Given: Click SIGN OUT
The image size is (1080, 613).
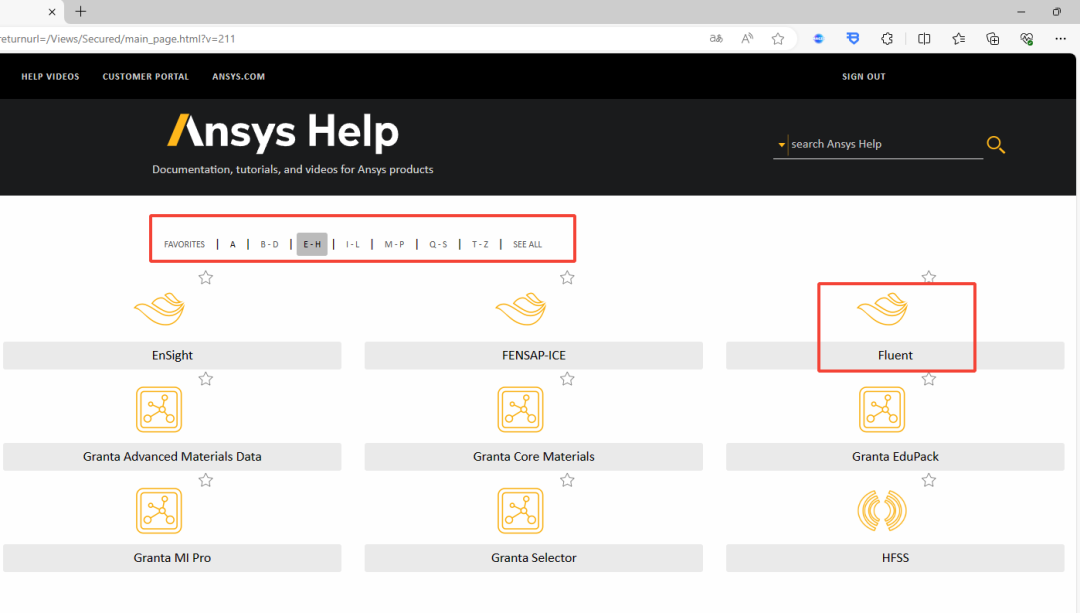Looking at the screenshot, I should point(864,76).
